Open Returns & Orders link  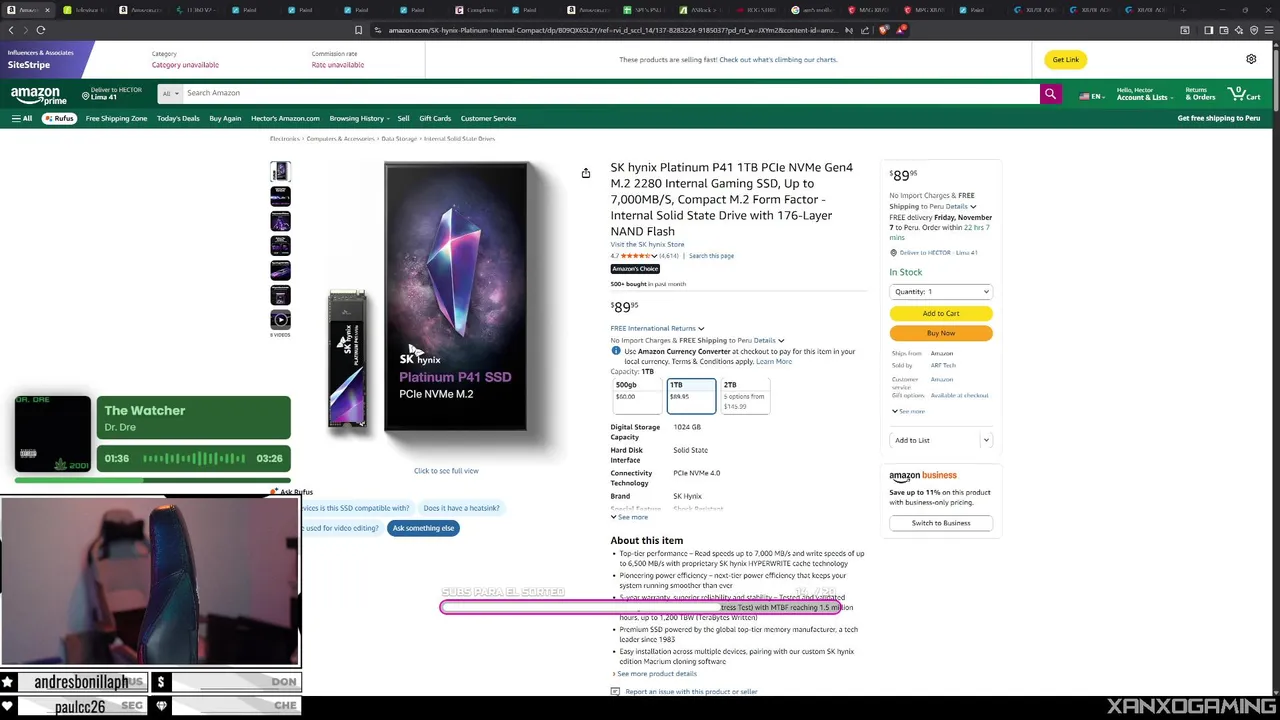coord(1201,94)
